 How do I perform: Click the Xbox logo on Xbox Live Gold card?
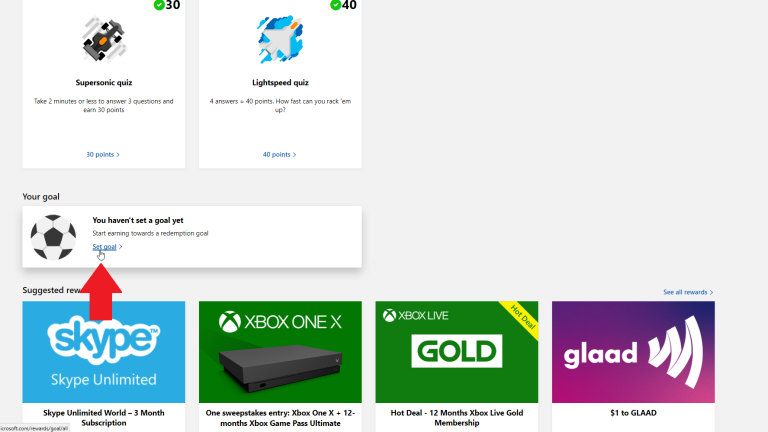point(389,315)
